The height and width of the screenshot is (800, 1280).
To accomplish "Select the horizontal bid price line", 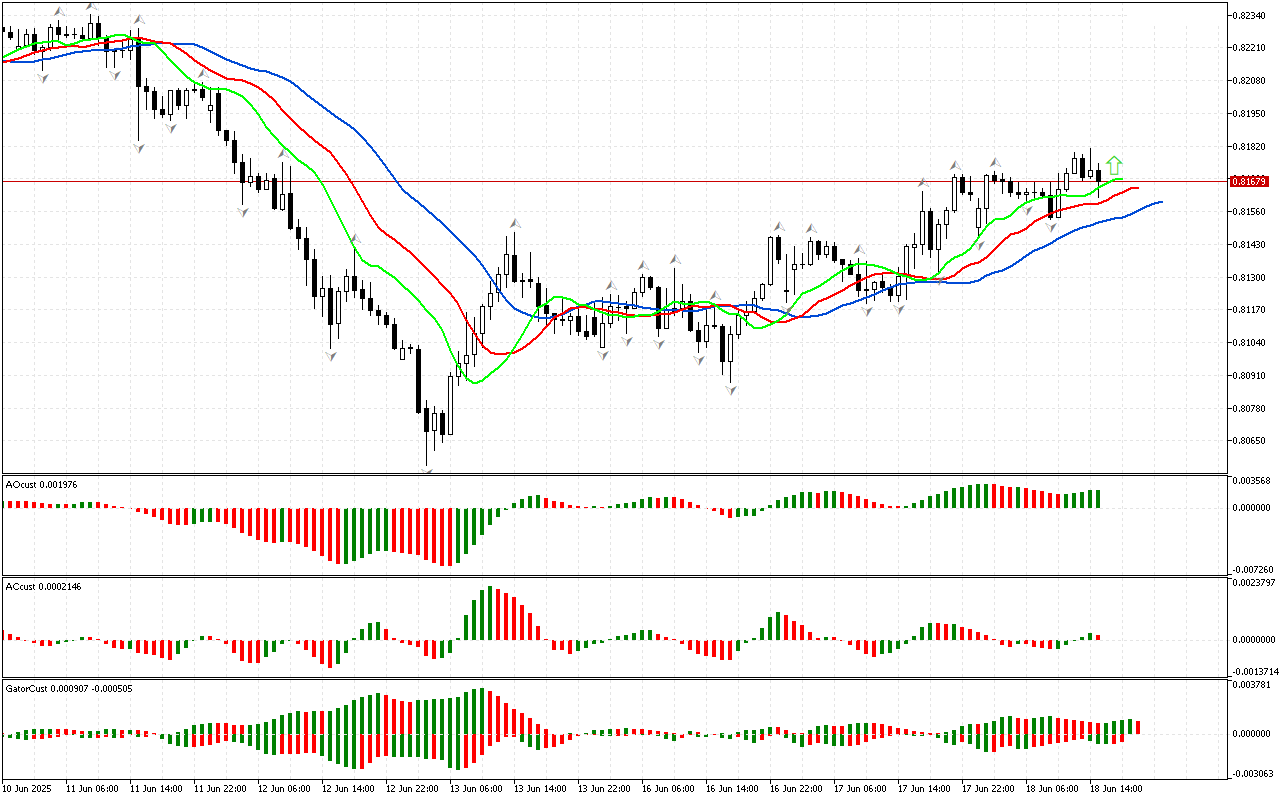I will coord(600,181).
